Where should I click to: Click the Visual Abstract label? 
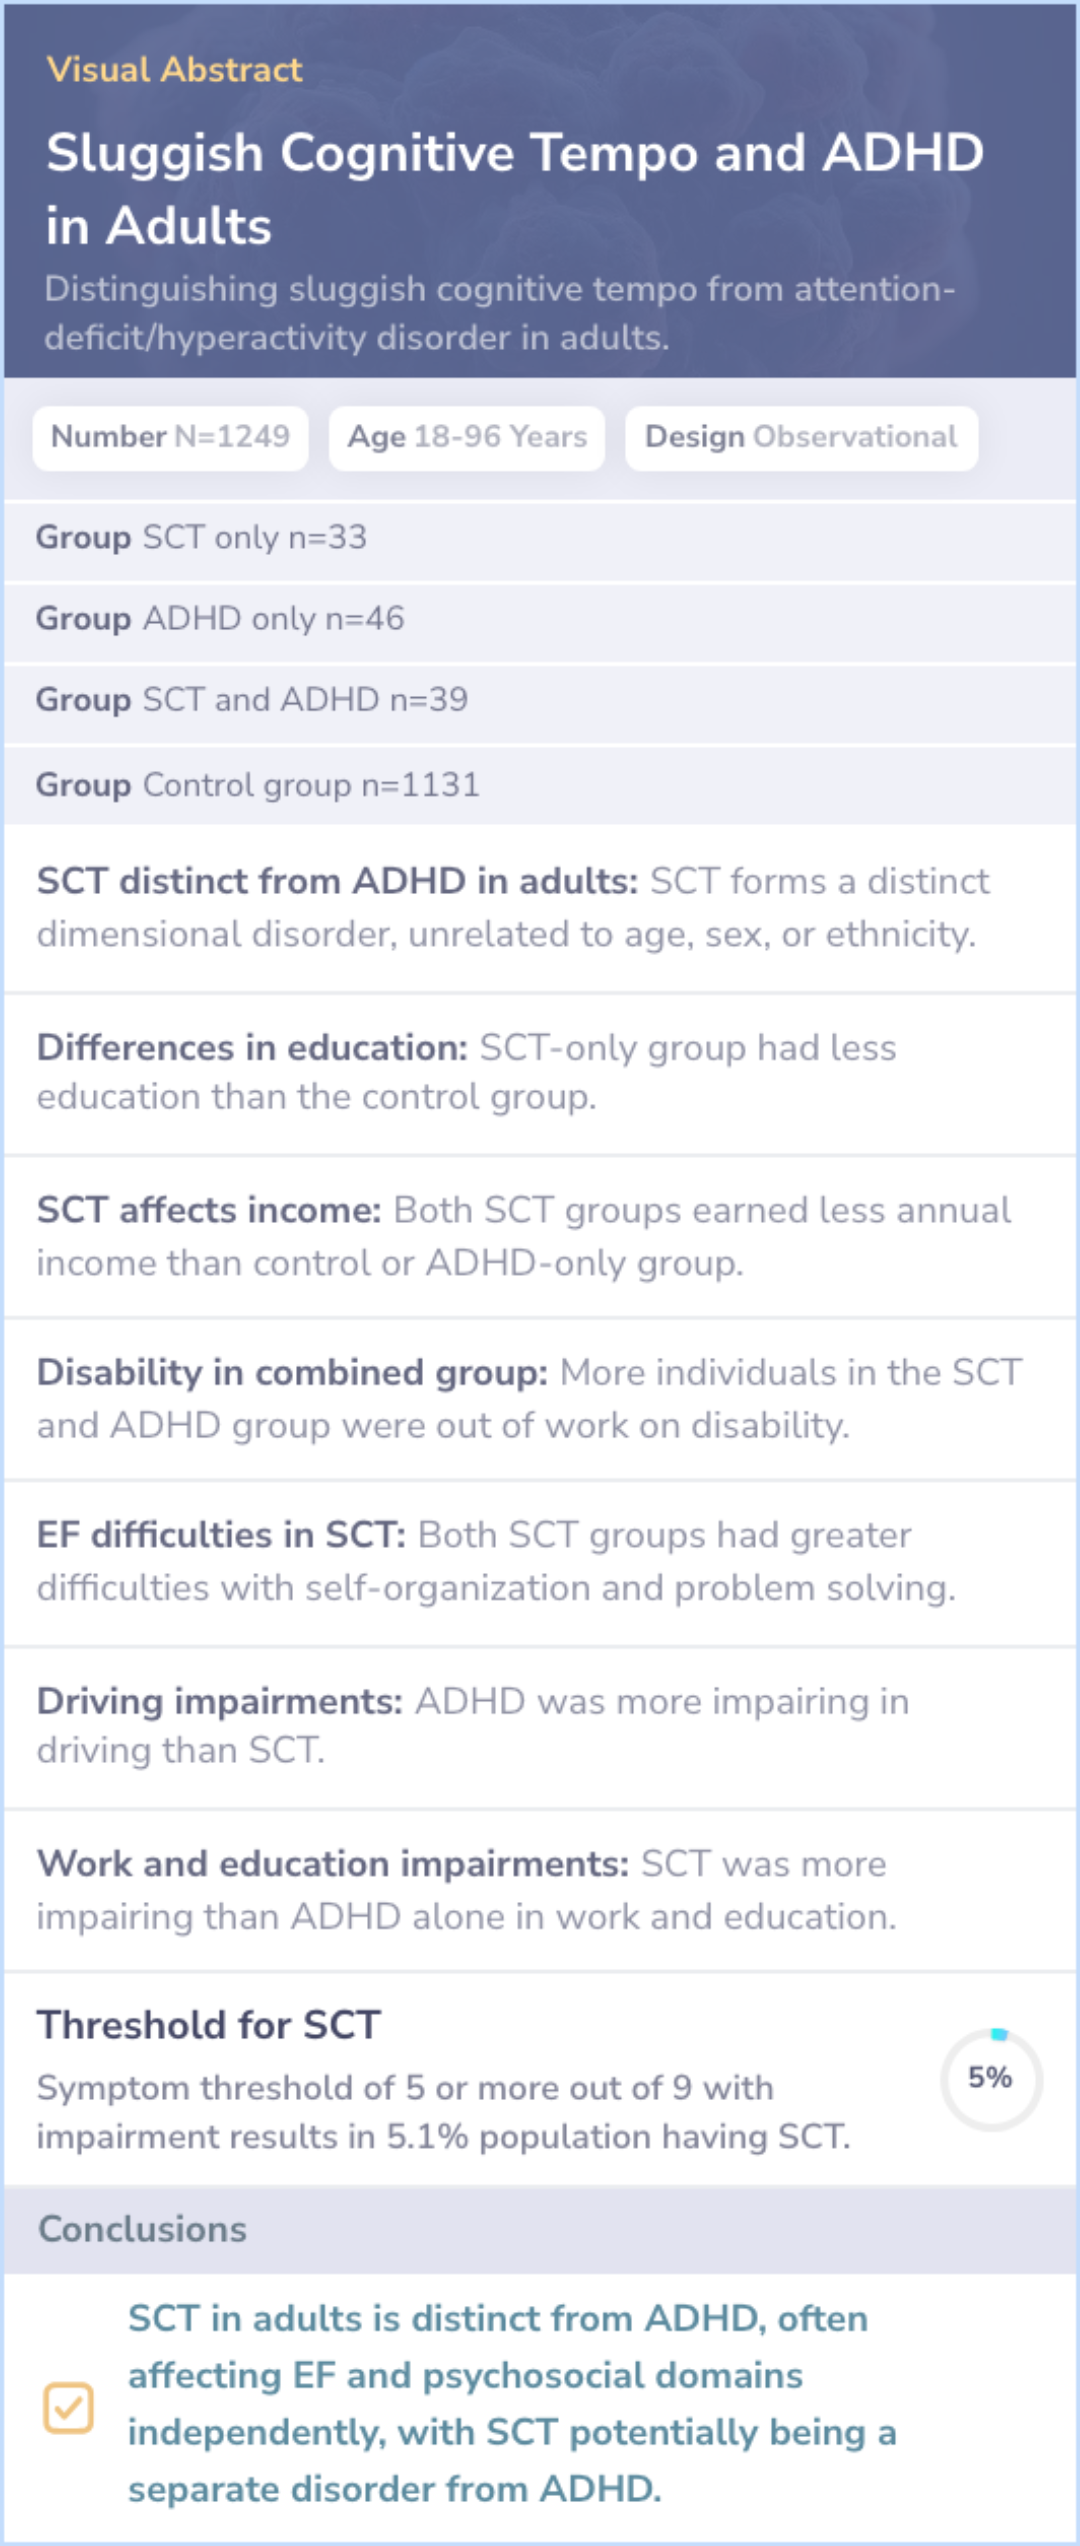point(174,69)
